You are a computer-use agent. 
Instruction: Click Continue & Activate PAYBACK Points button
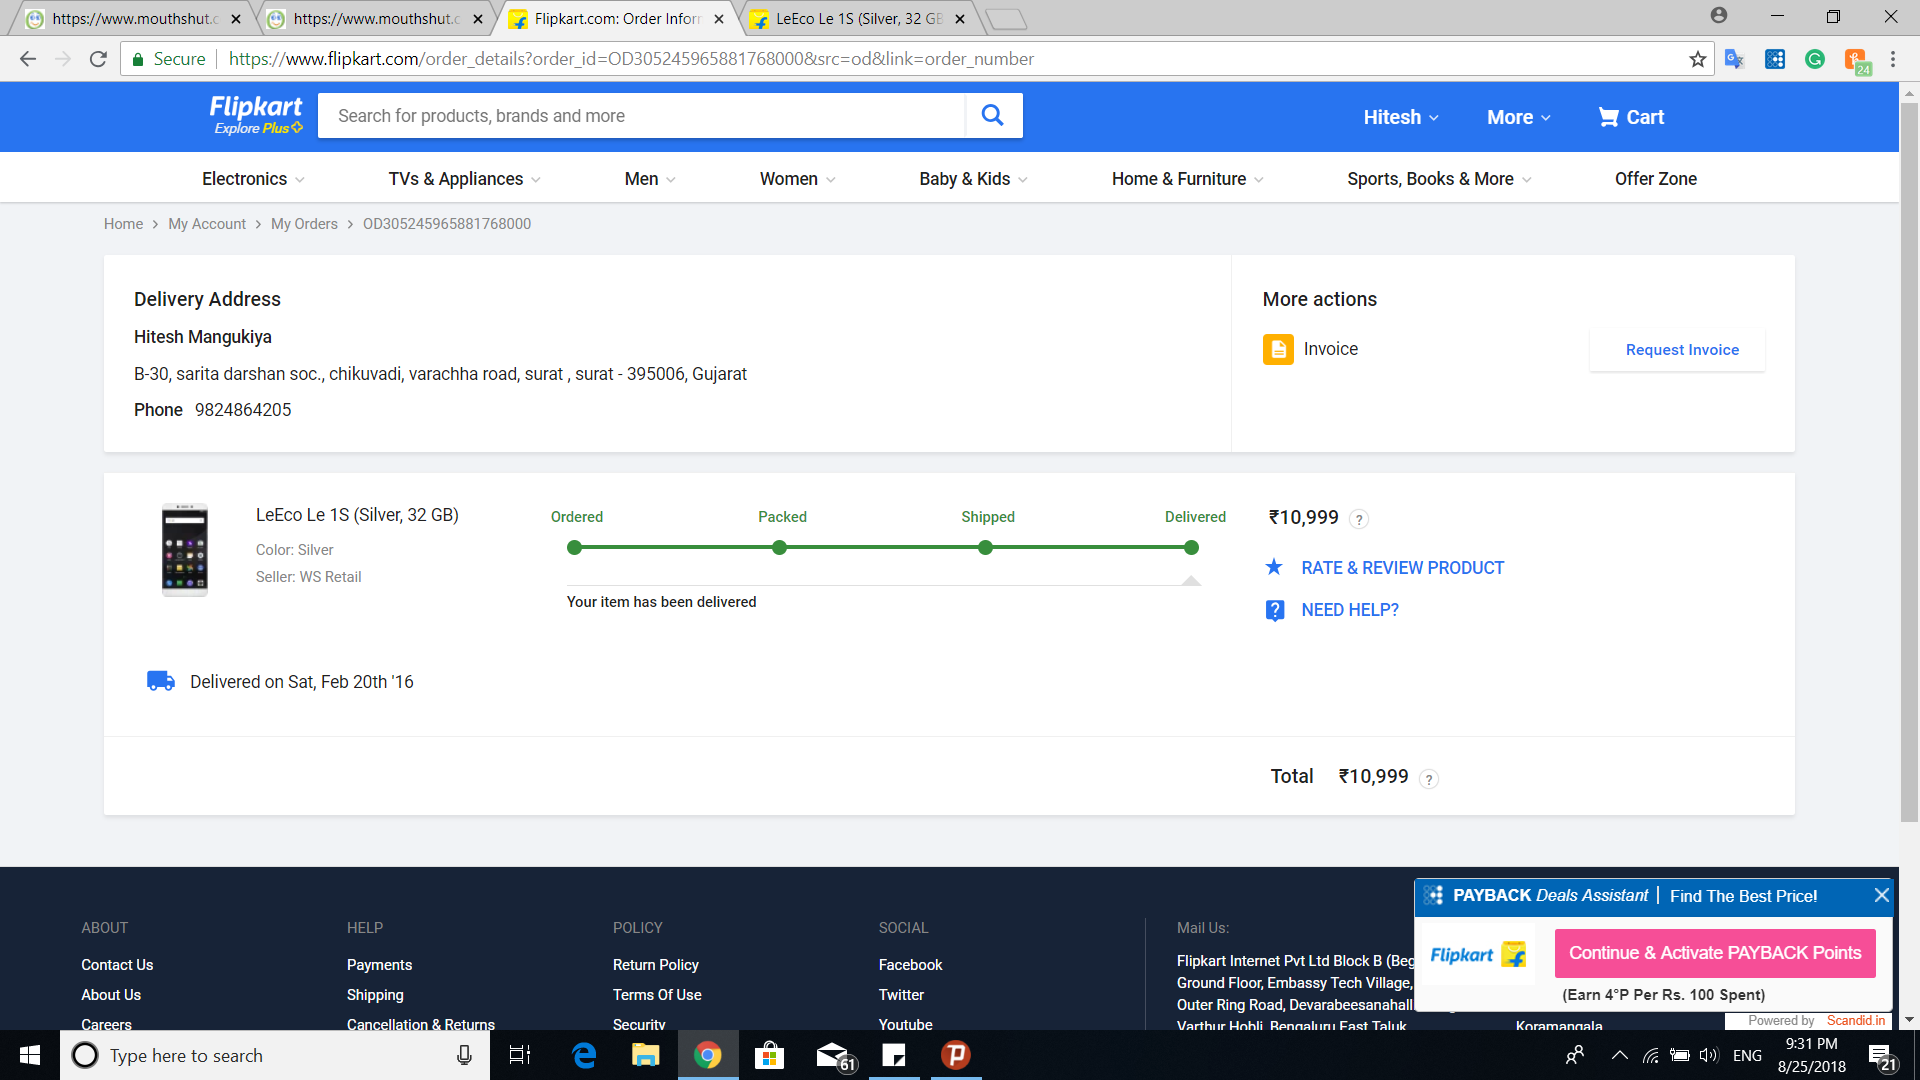tap(1715, 953)
